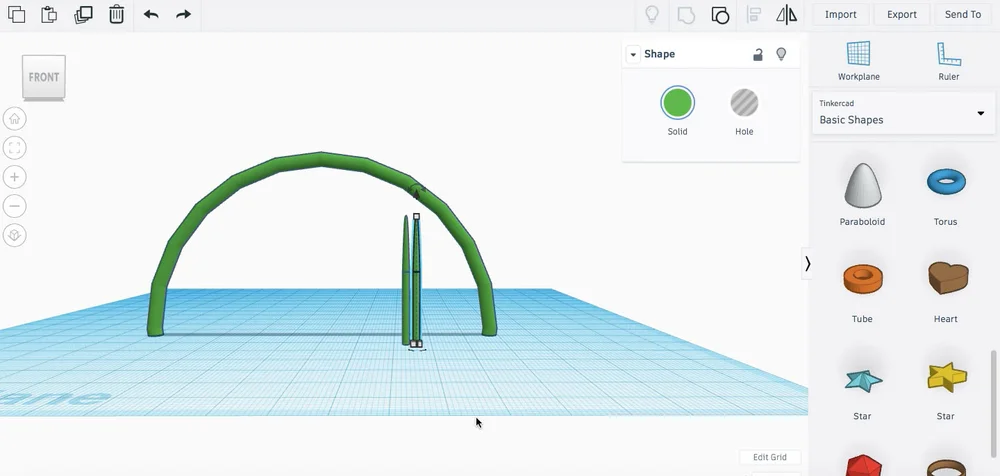Pick the yellow Star shape
The image size is (1000, 476).
coord(947,376)
